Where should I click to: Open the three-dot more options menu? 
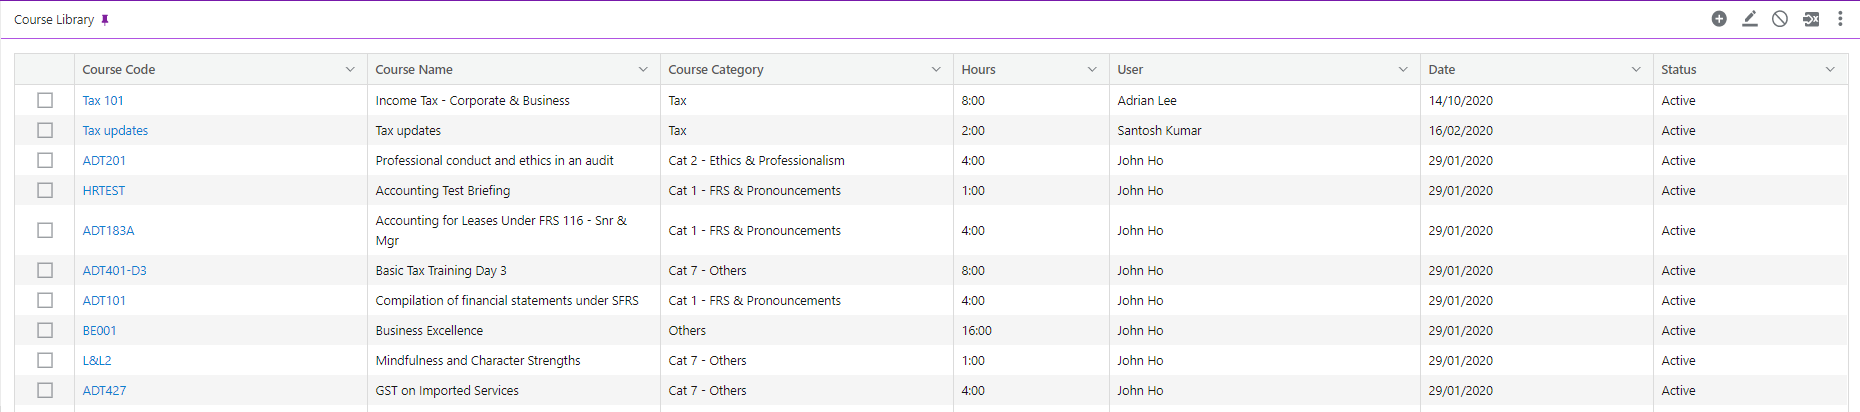click(x=1840, y=19)
